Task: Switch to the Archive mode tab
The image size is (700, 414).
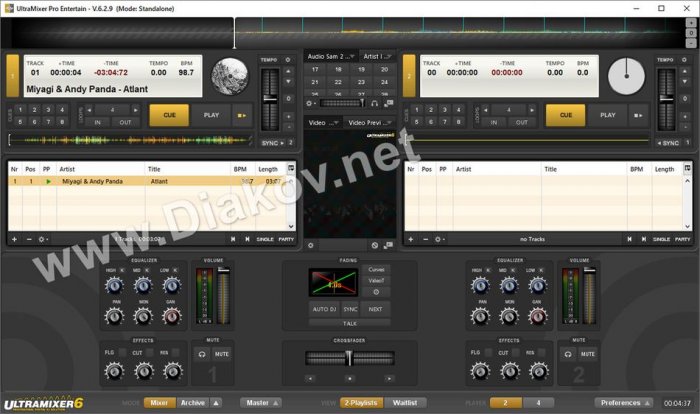Action: [192, 403]
